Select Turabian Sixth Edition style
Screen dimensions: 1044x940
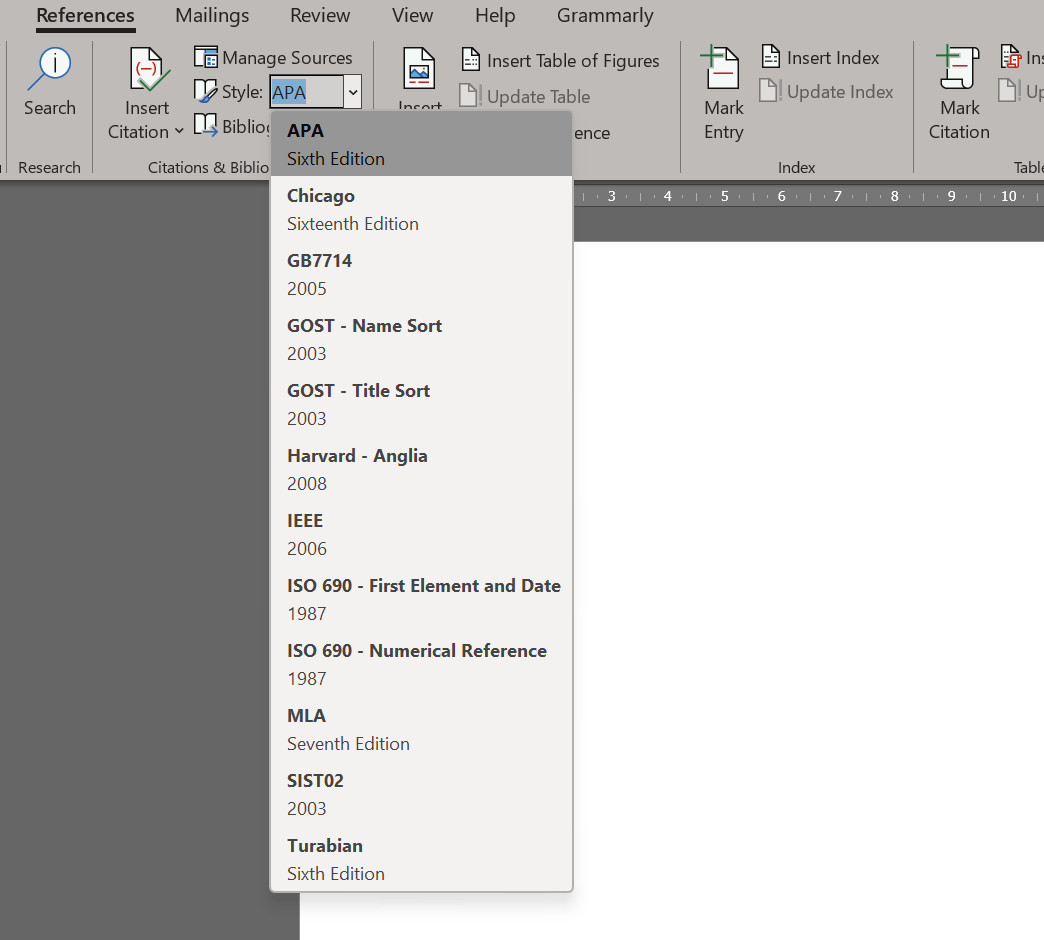(421, 859)
